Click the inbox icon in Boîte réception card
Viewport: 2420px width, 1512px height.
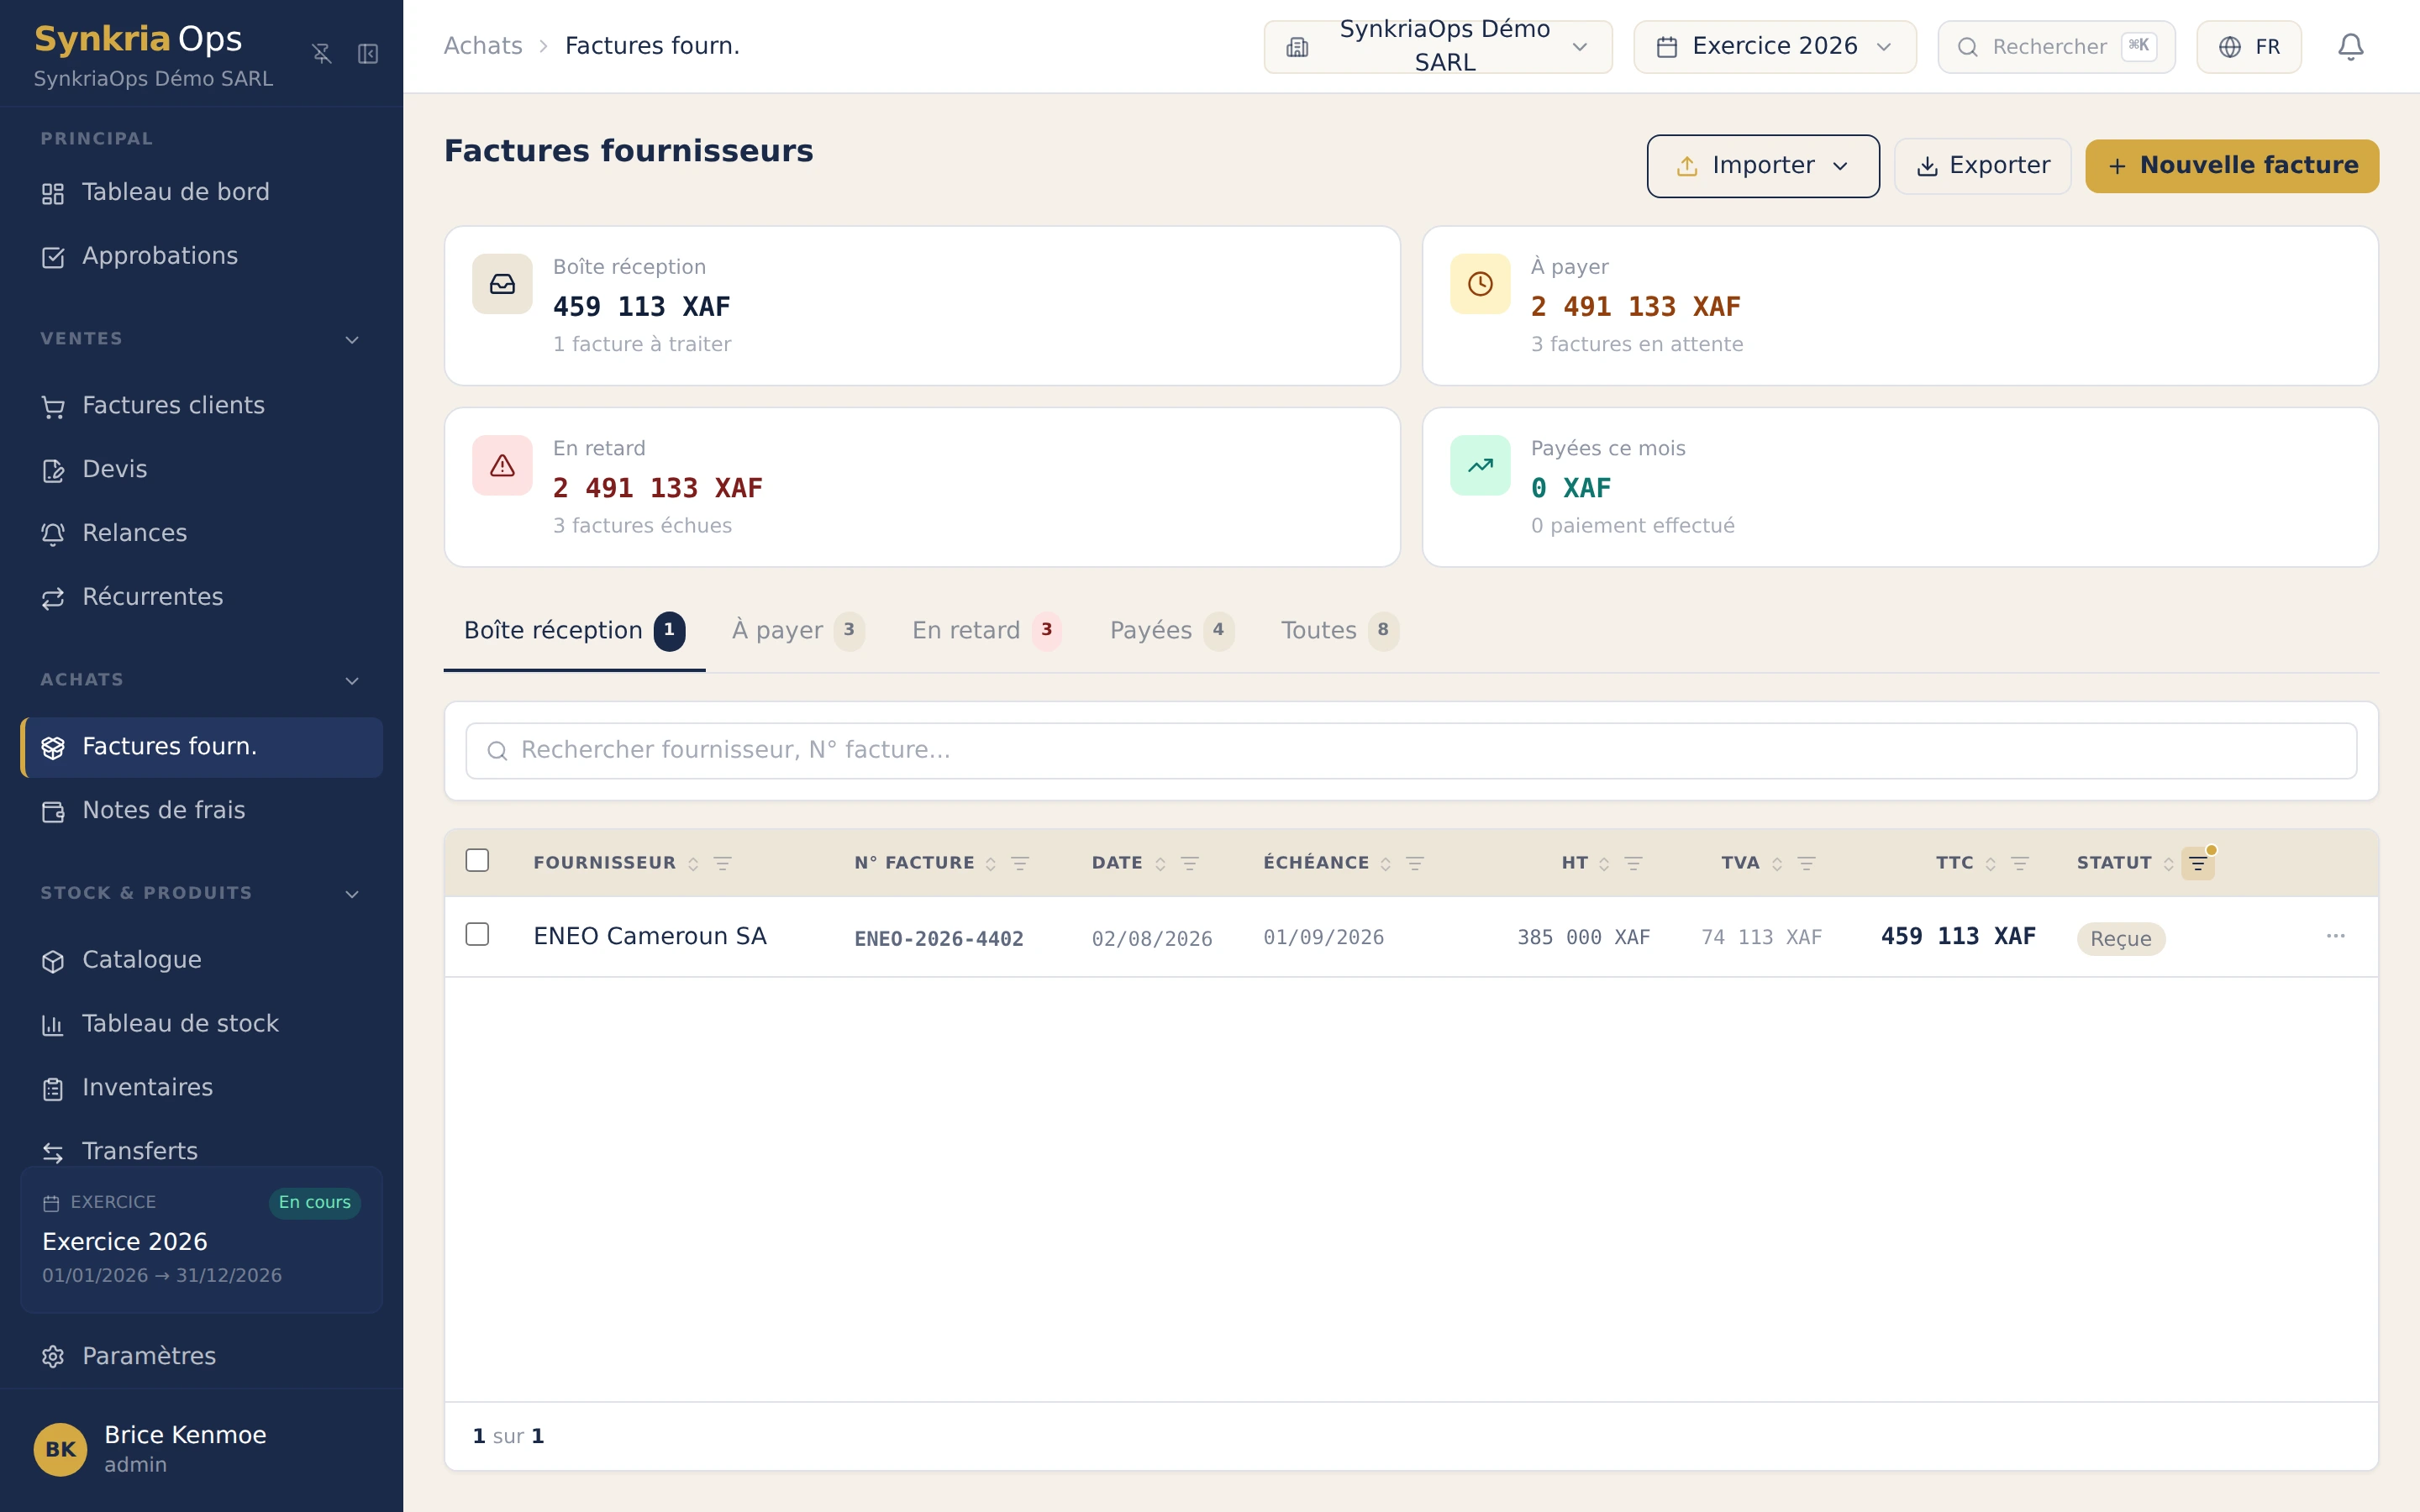point(502,284)
